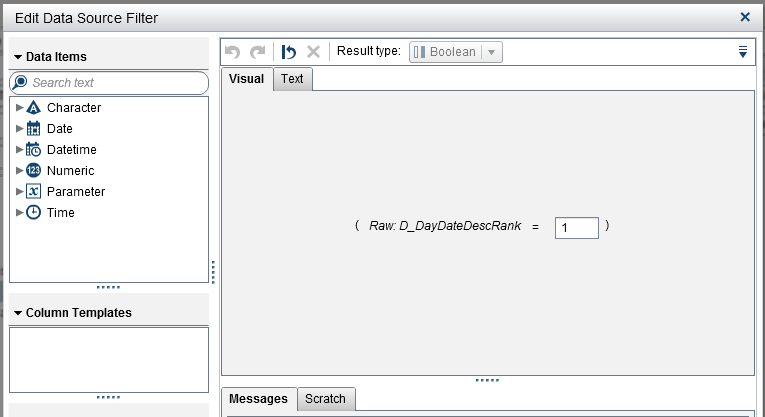Click the Numeric 123 icon

(33, 170)
